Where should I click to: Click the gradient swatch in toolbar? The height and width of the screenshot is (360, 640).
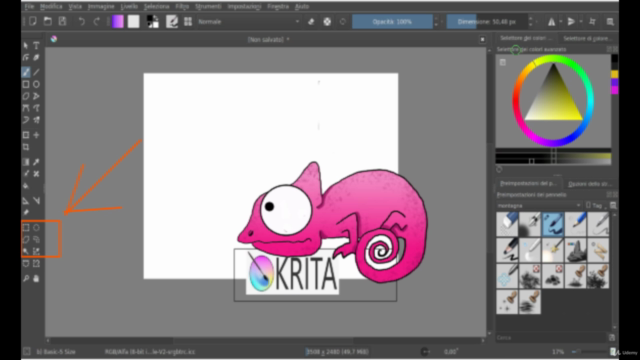point(118,22)
